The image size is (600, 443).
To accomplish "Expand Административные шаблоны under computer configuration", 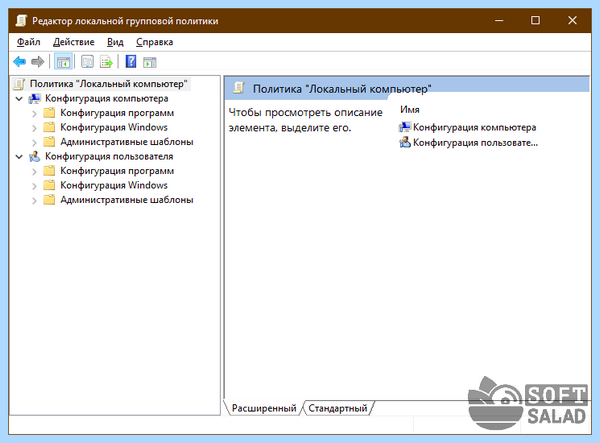I will click(x=34, y=142).
